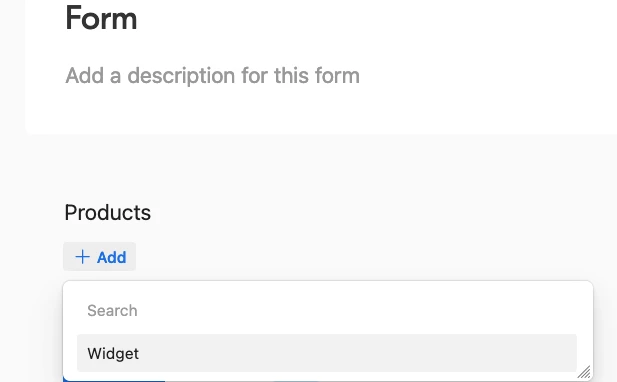Edit the 'Add a description for this form' text
This screenshot has width=617, height=382.
click(x=212, y=75)
